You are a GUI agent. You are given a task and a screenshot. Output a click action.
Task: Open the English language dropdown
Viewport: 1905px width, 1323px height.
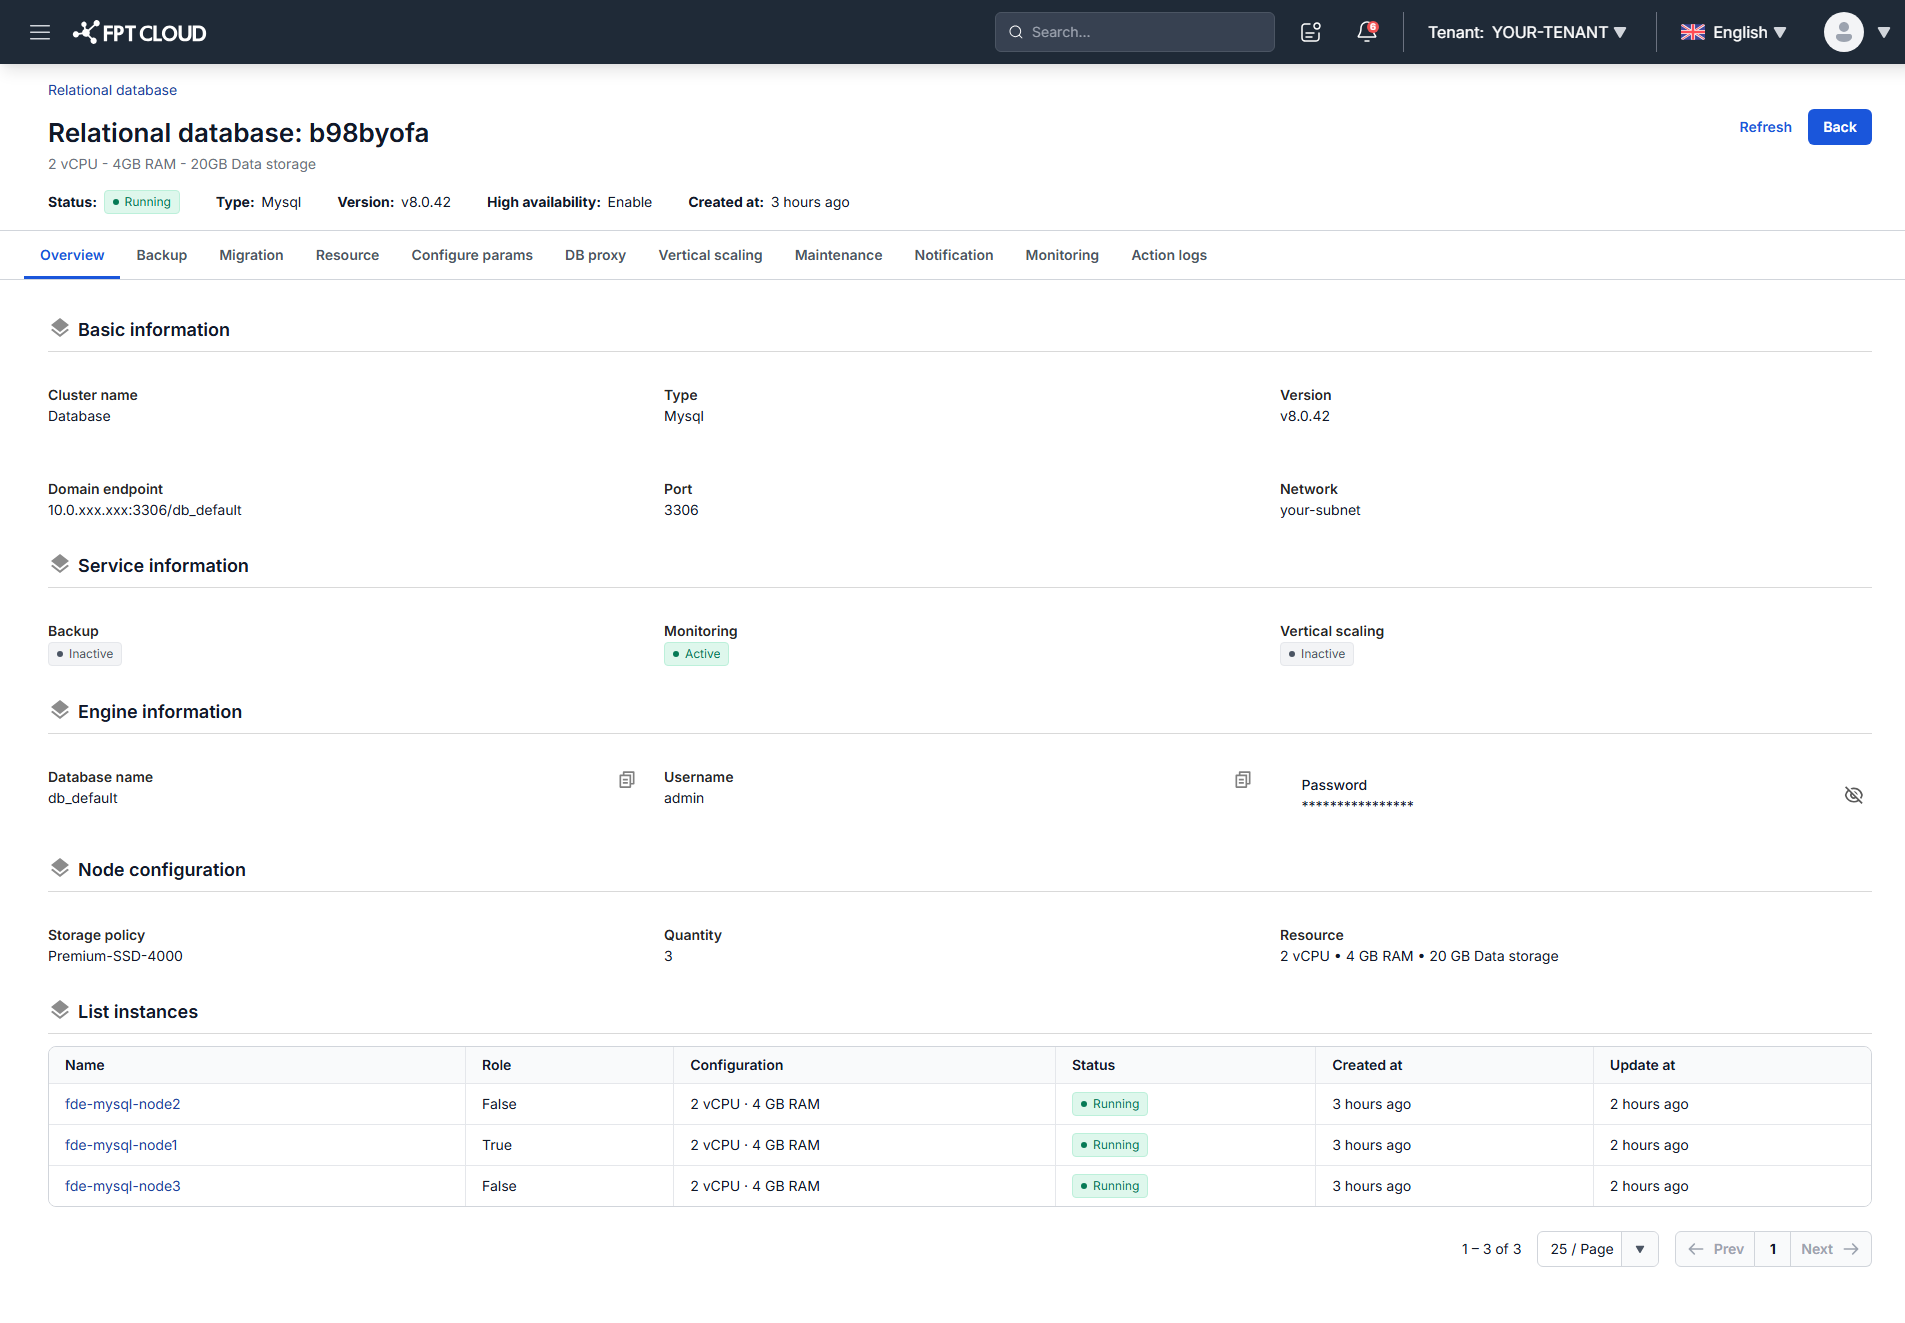(x=1750, y=32)
